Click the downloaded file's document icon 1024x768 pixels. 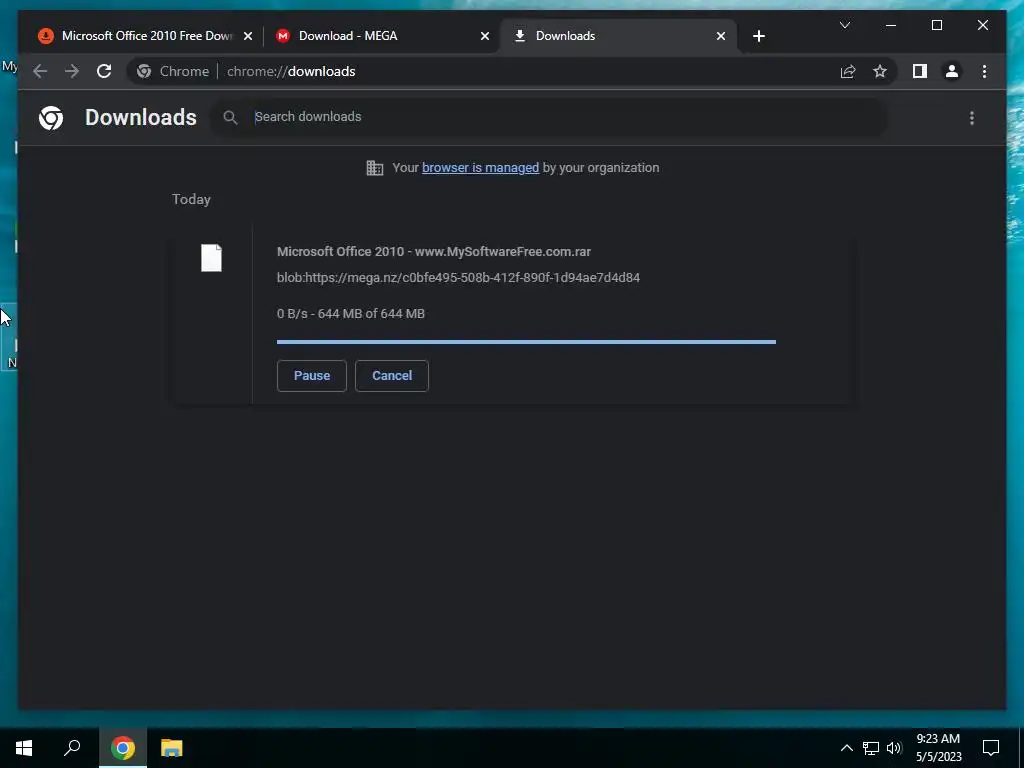point(211,258)
